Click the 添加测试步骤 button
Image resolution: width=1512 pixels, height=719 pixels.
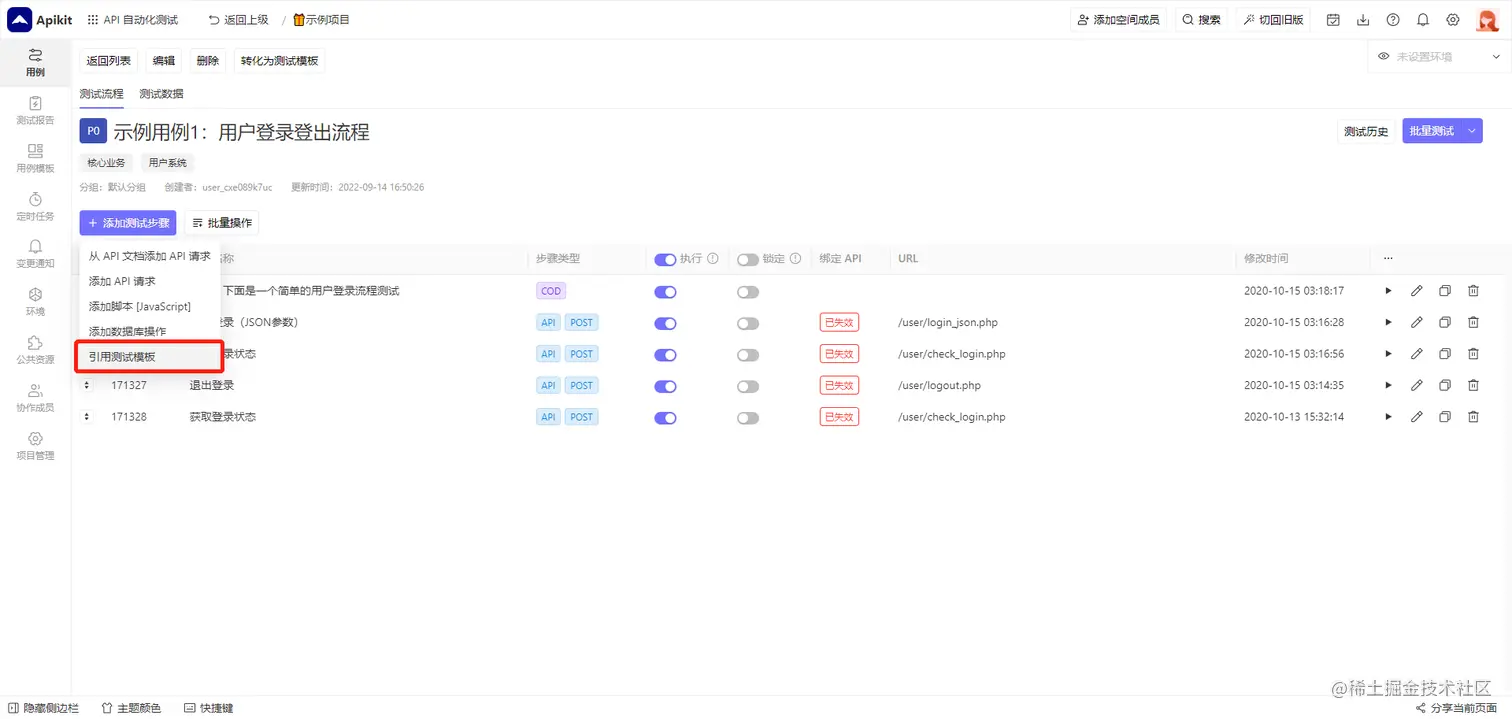(128, 223)
